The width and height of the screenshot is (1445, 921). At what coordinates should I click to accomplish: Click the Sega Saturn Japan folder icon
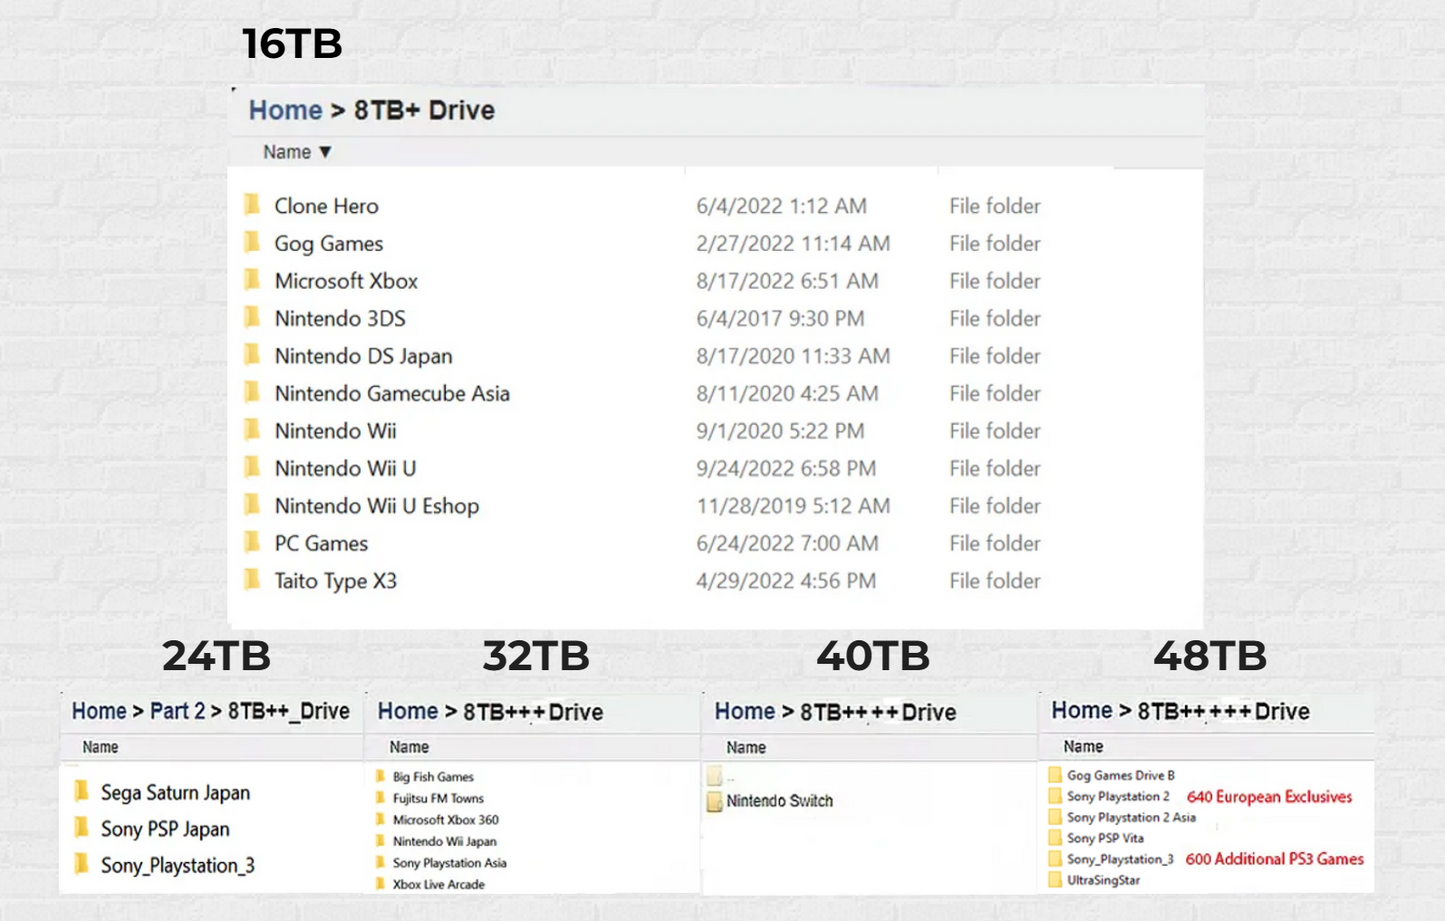pos(82,792)
